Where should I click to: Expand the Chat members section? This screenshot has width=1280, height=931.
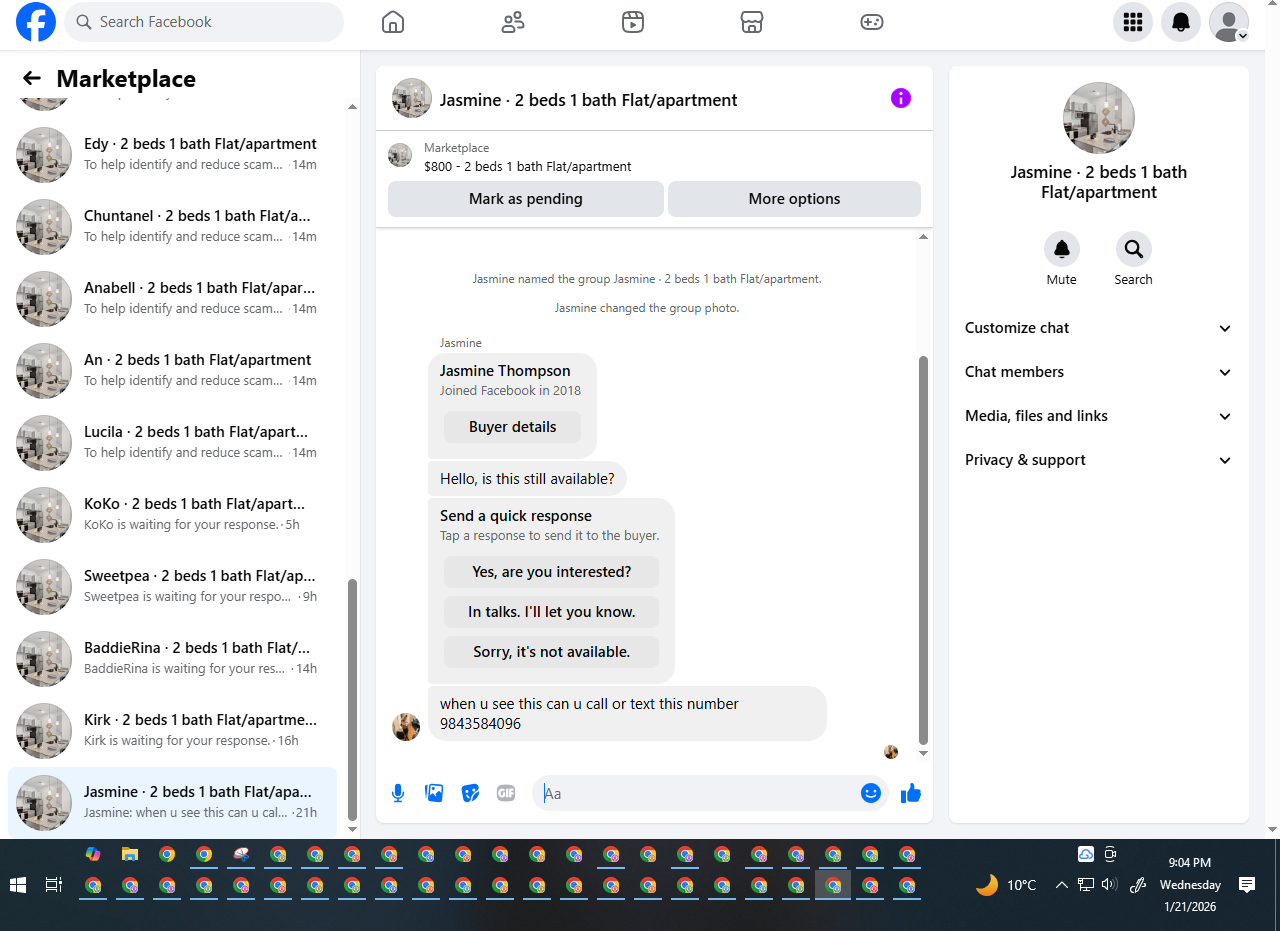click(x=1099, y=372)
